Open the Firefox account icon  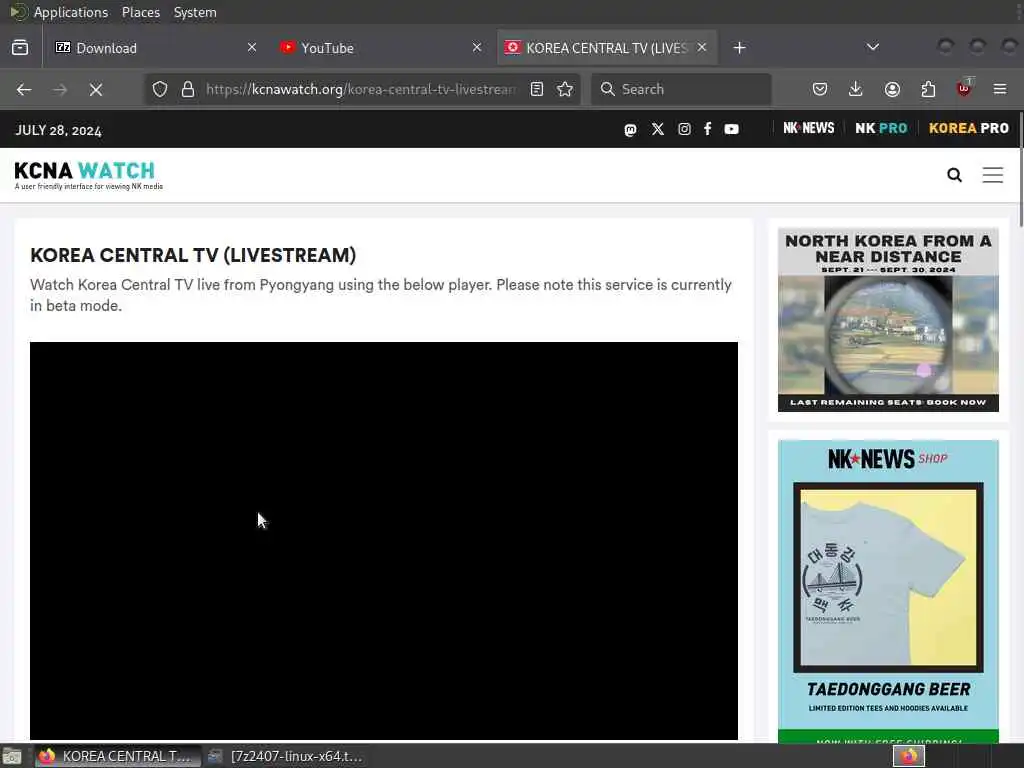892,89
